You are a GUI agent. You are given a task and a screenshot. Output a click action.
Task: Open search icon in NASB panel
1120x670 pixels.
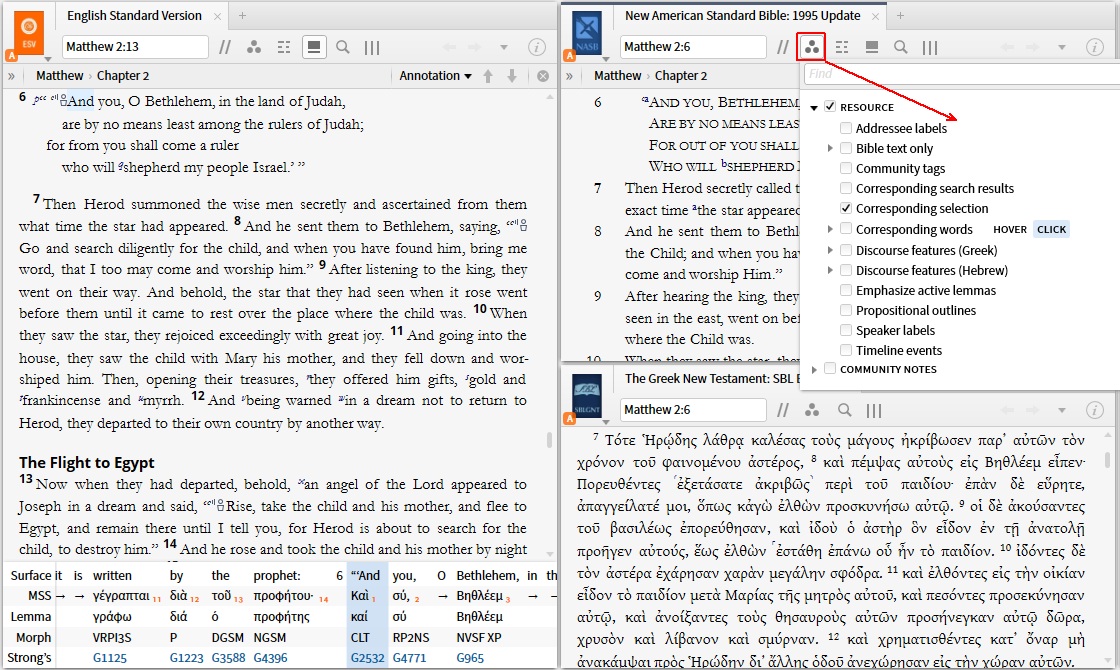click(x=901, y=47)
